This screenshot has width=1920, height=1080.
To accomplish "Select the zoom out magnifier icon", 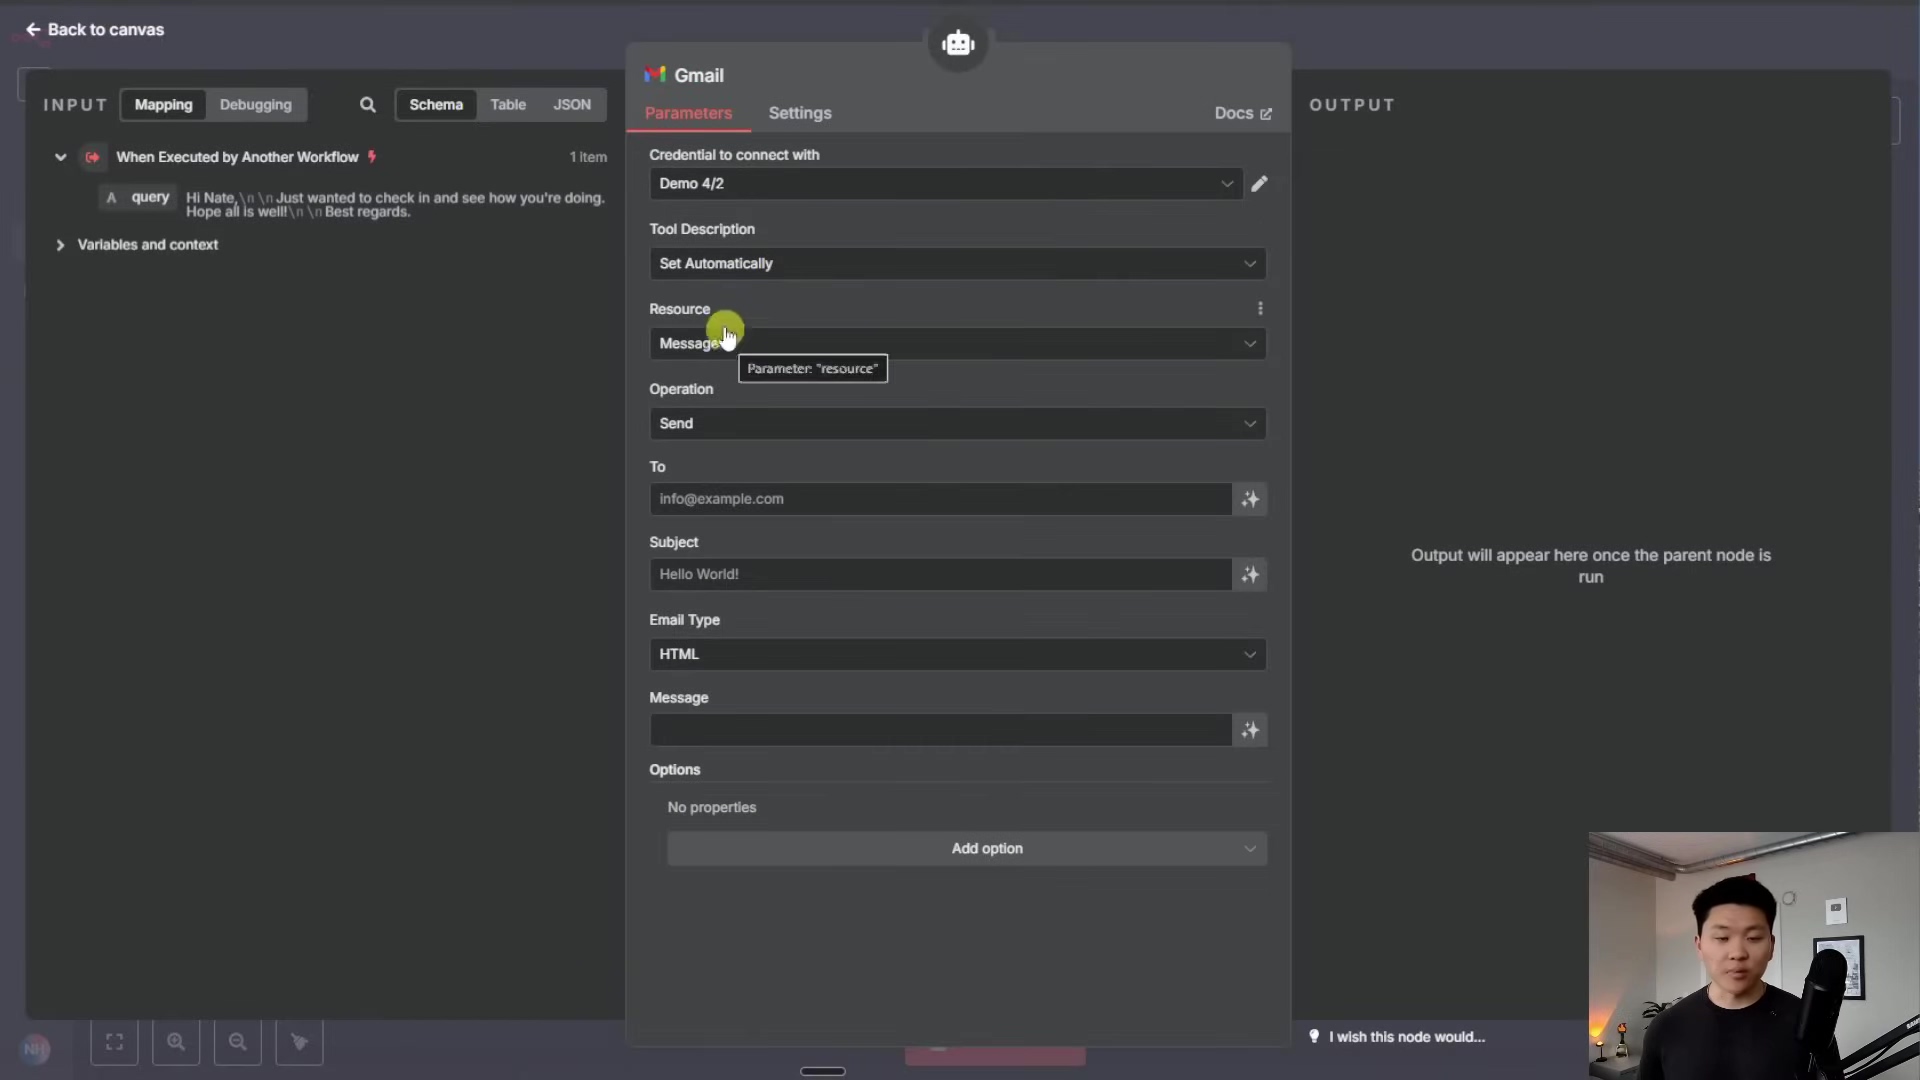I will [238, 1042].
